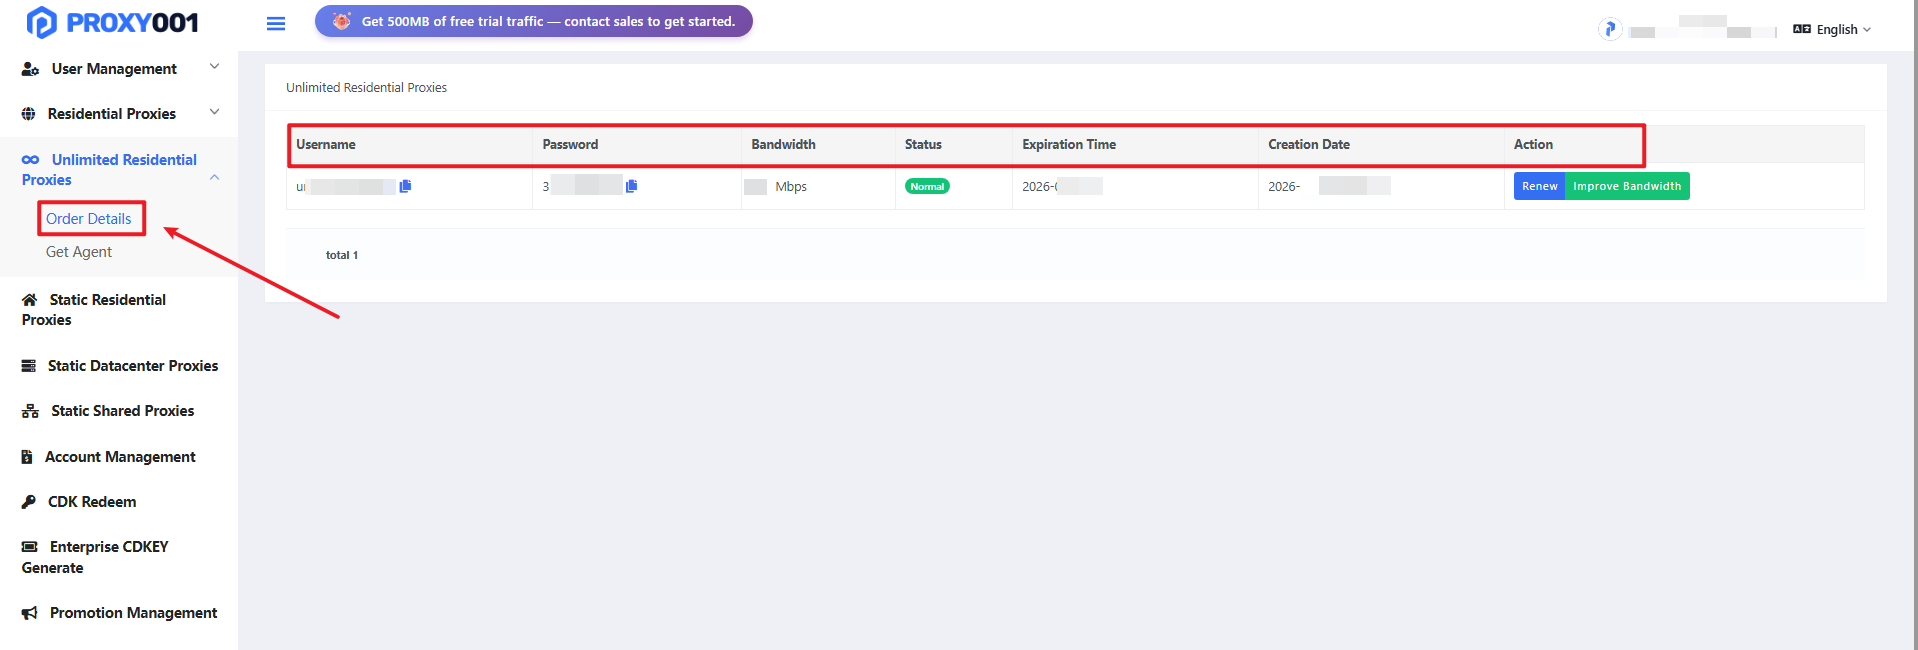Open Account Management page
Viewport: 1918px width, 650px height.
pyautogui.click(x=120, y=457)
